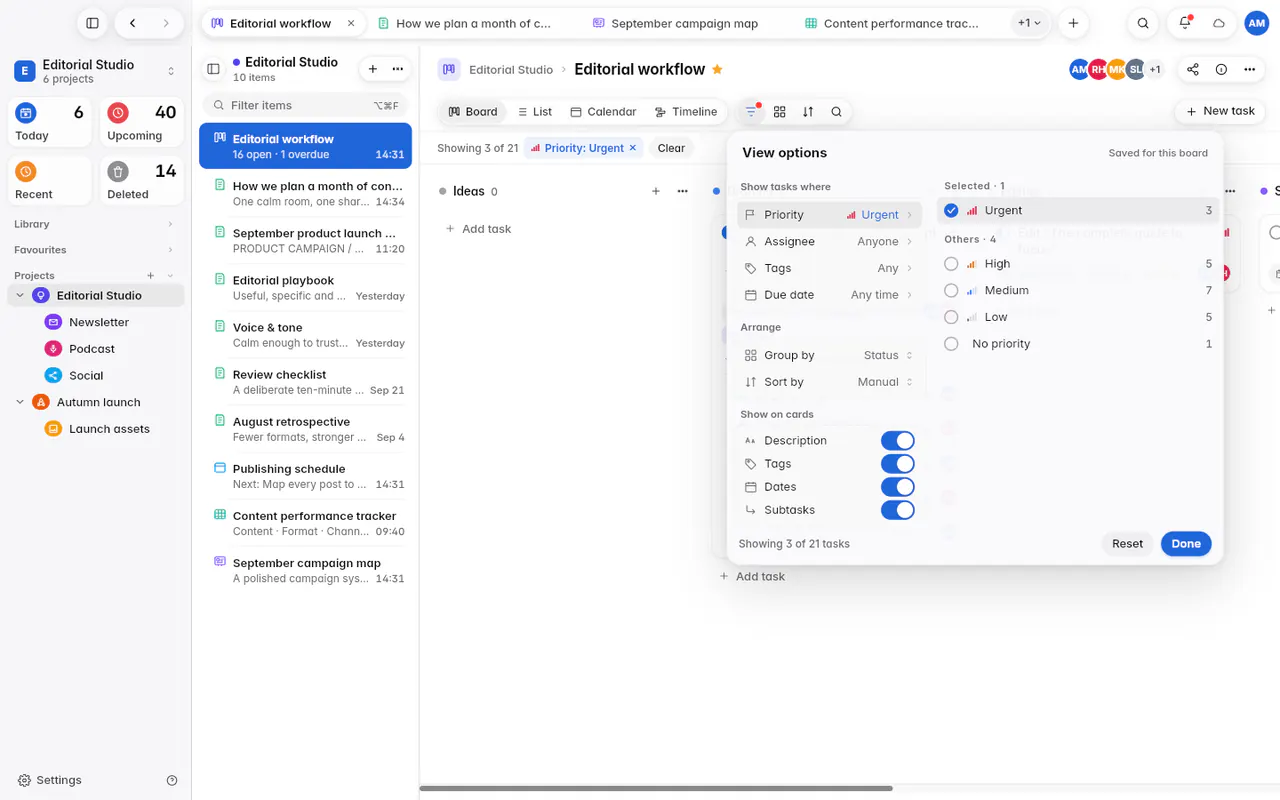Expand the Due date Any time filter
This screenshot has height=800, width=1280.
coord(829,295)
